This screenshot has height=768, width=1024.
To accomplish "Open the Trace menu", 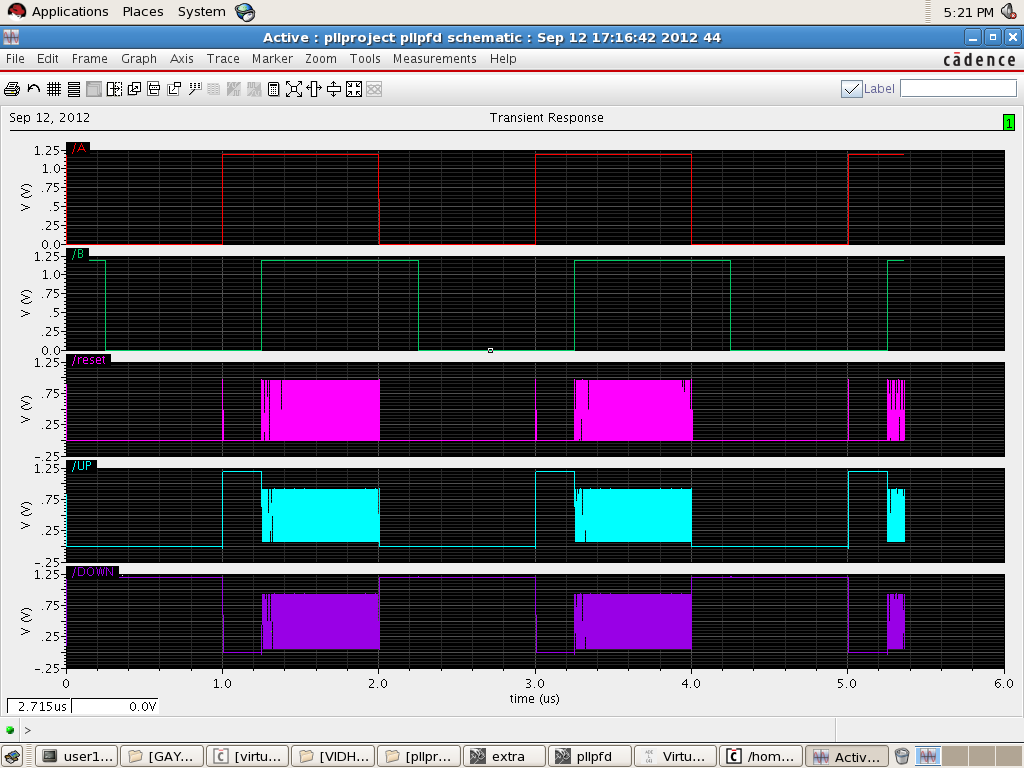I will tap(223, 59).
